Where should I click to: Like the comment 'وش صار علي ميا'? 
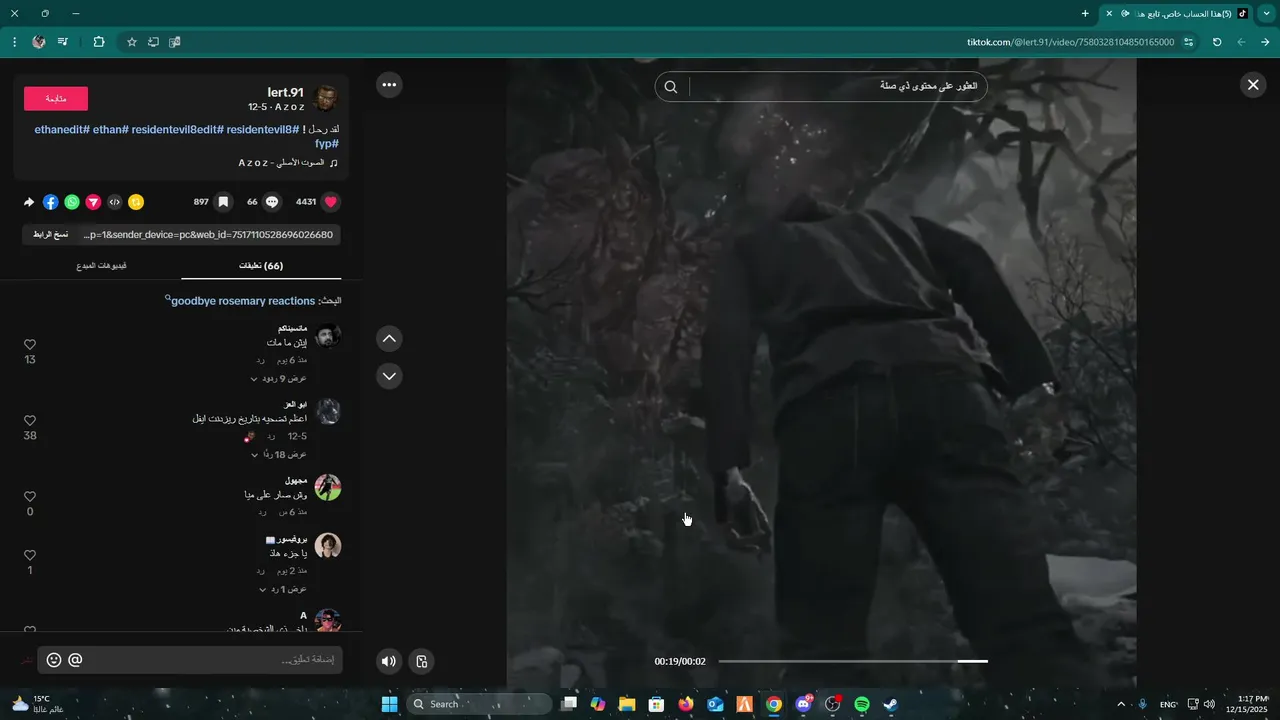[30, 497]
